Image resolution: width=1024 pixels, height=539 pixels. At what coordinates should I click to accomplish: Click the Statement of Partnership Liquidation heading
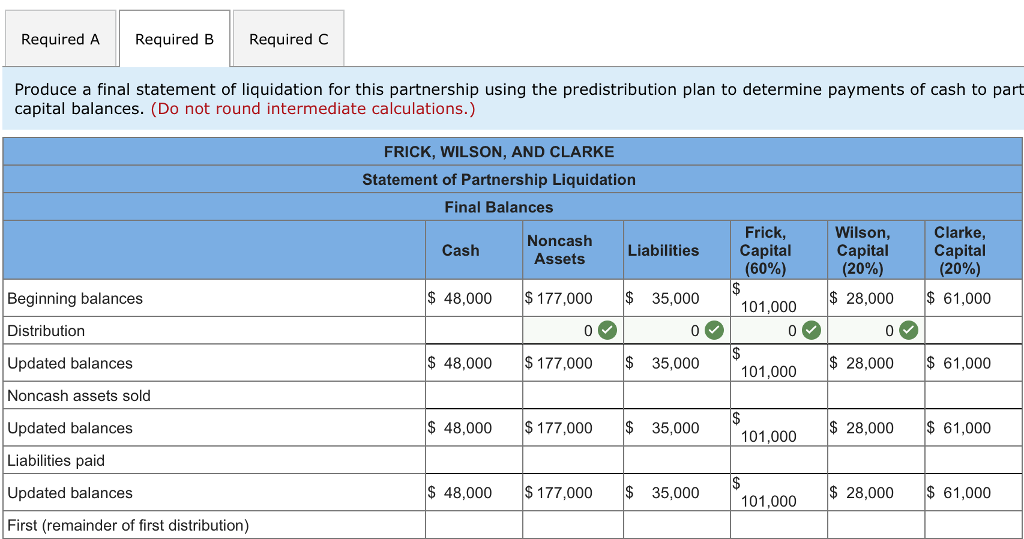click(x=499, y=179)
